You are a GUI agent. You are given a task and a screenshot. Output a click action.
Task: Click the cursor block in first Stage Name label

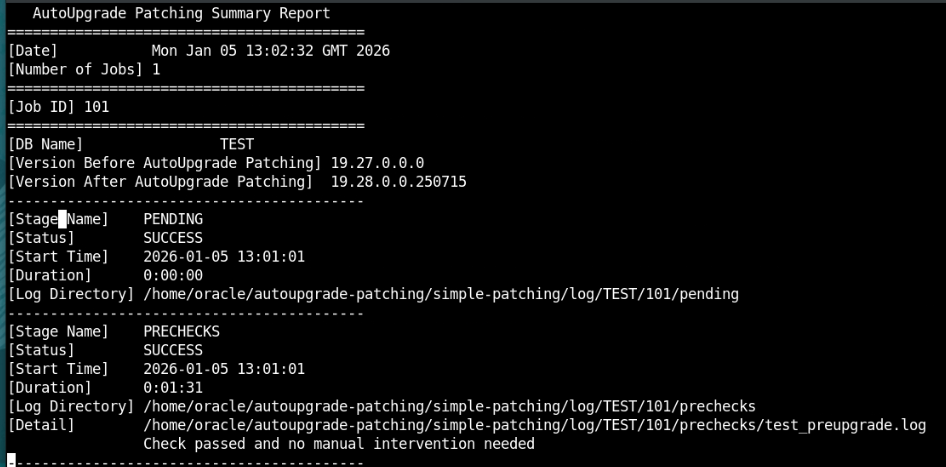click(x=63, y=219)
